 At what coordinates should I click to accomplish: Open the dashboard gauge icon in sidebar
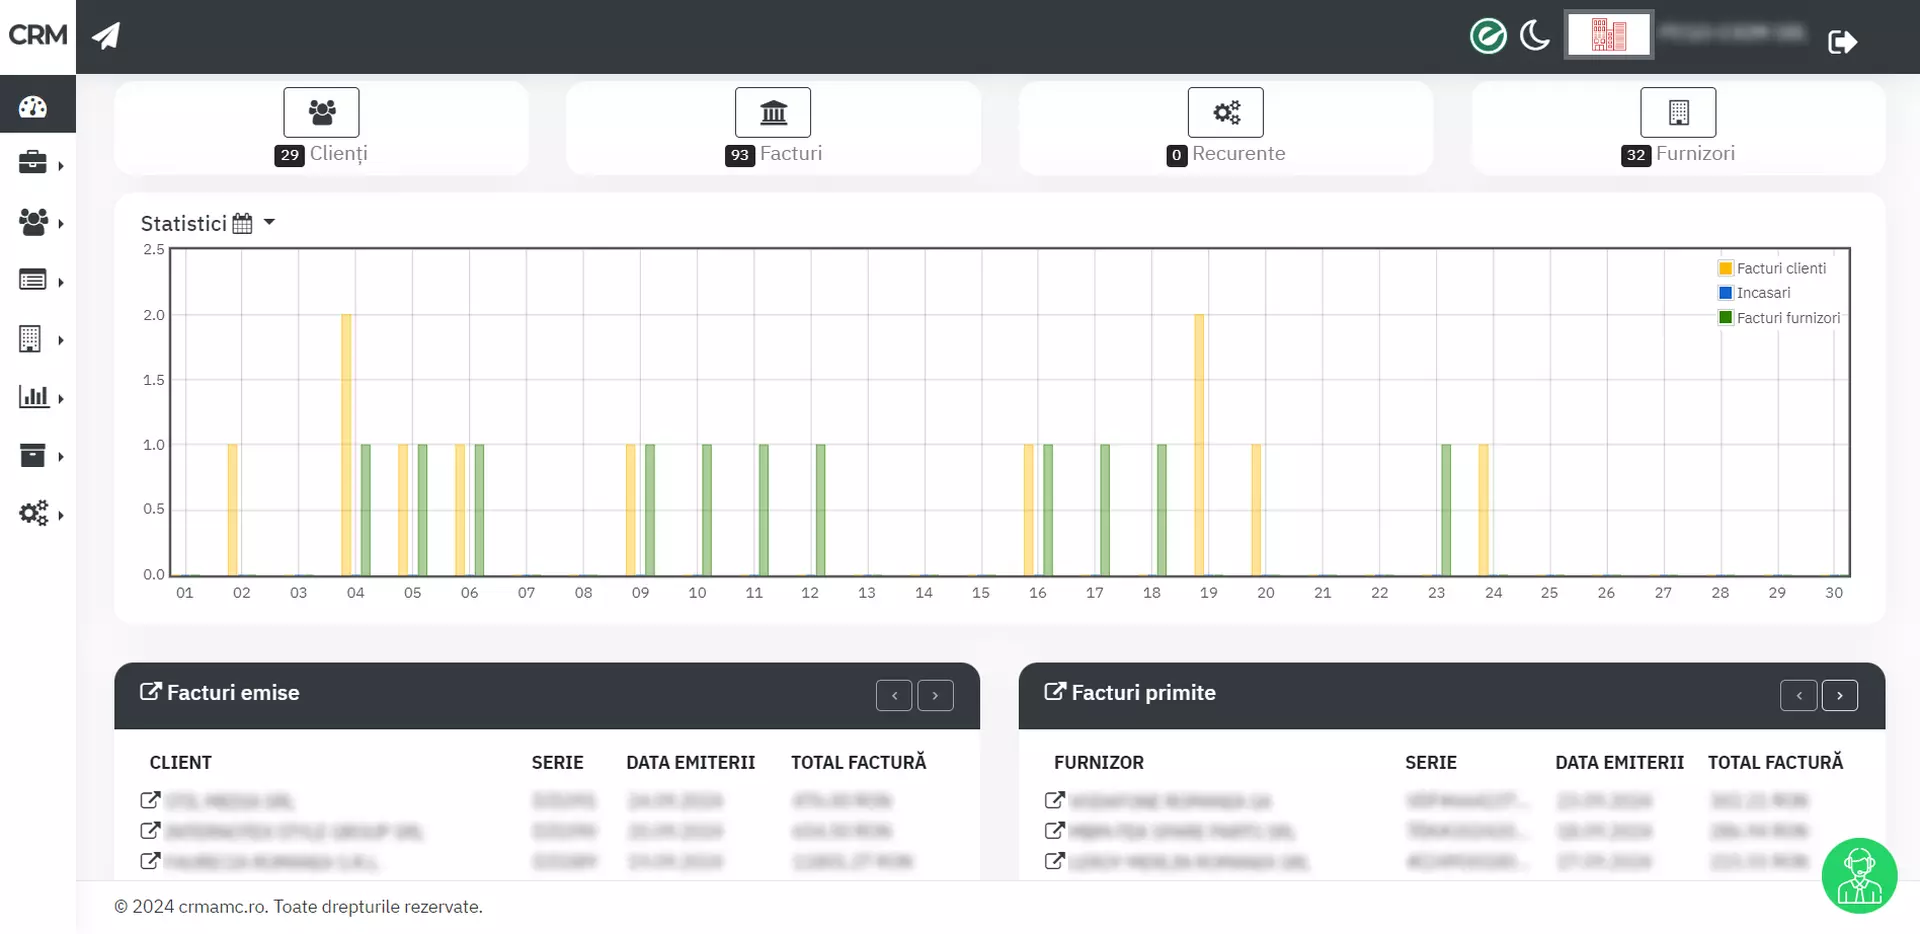click(x=33, y=107)
